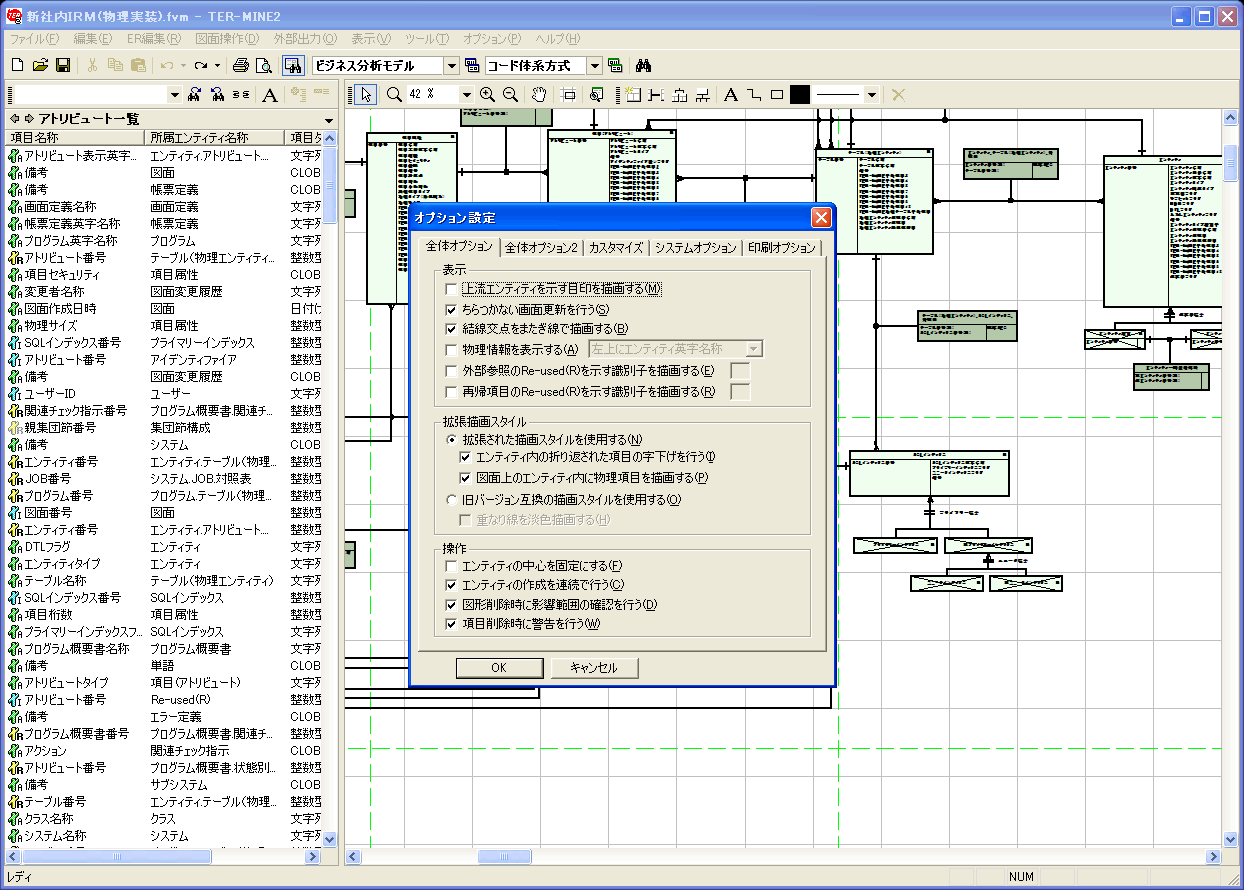
Task: Uncheck 項目削除時に警告を行う
Action: pyautogui.click(x=452, y=624)
